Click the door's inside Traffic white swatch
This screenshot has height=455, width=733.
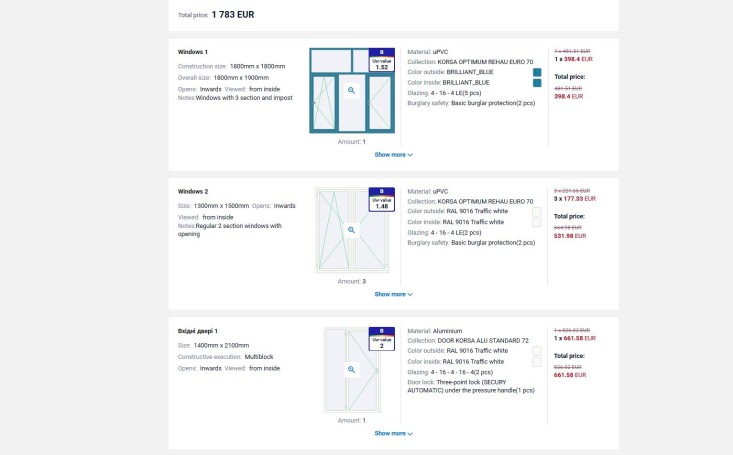537,362
